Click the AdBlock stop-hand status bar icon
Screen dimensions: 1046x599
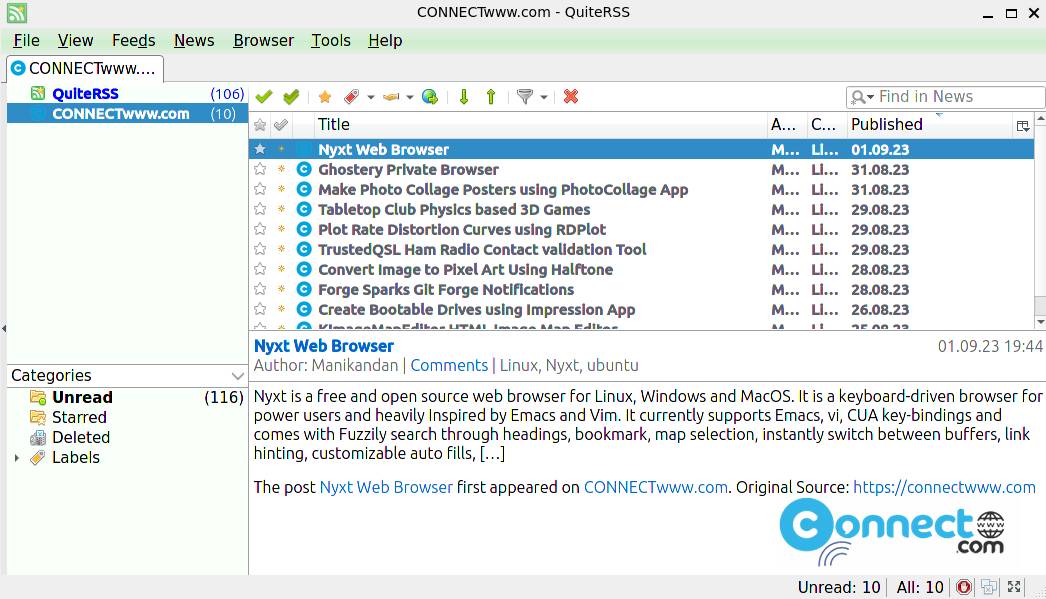[963, 587]
